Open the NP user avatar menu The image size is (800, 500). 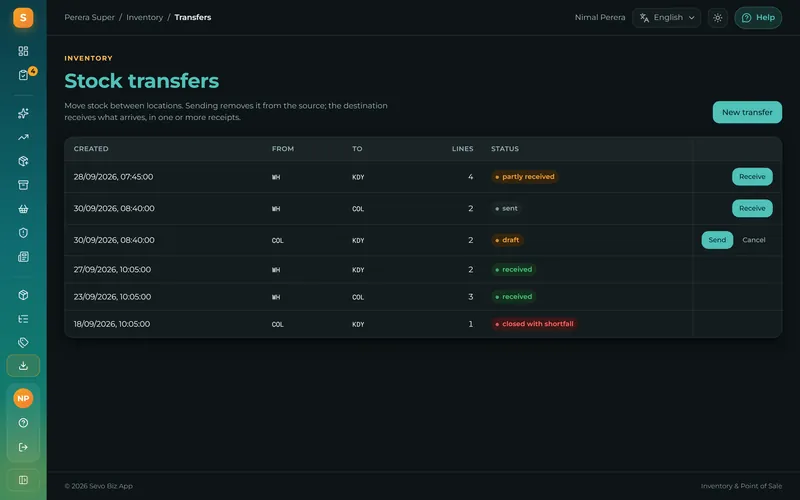click(23, 398)
